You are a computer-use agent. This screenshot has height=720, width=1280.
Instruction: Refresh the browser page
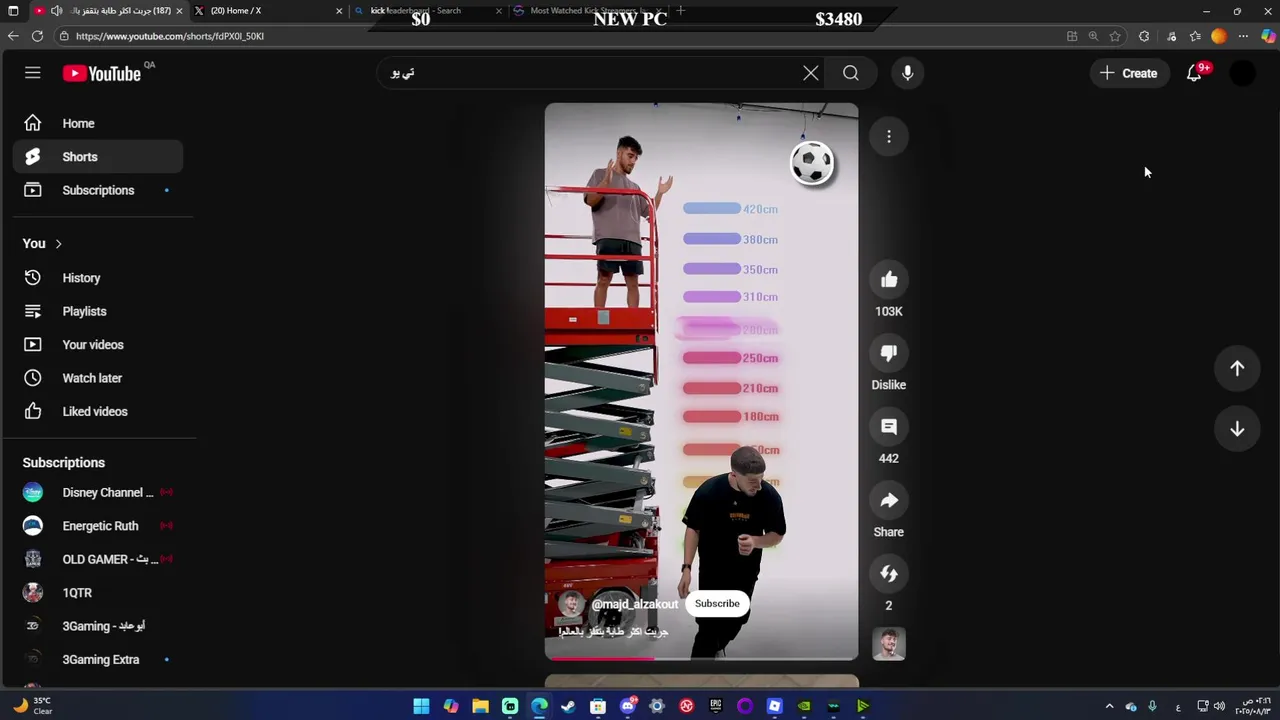tap(37, 36)
